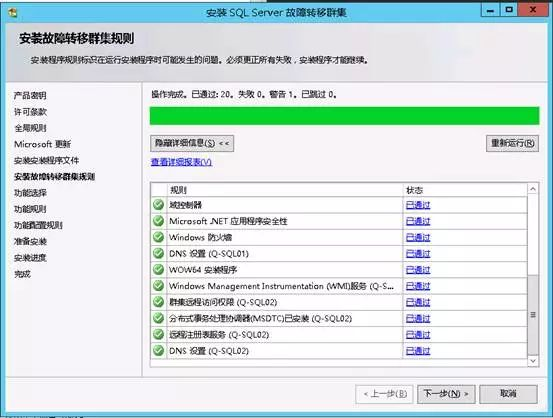
Task: Click the passed icon for 远程注册表服务 (Q-SQL02)
Action: [x=158, y=334]
